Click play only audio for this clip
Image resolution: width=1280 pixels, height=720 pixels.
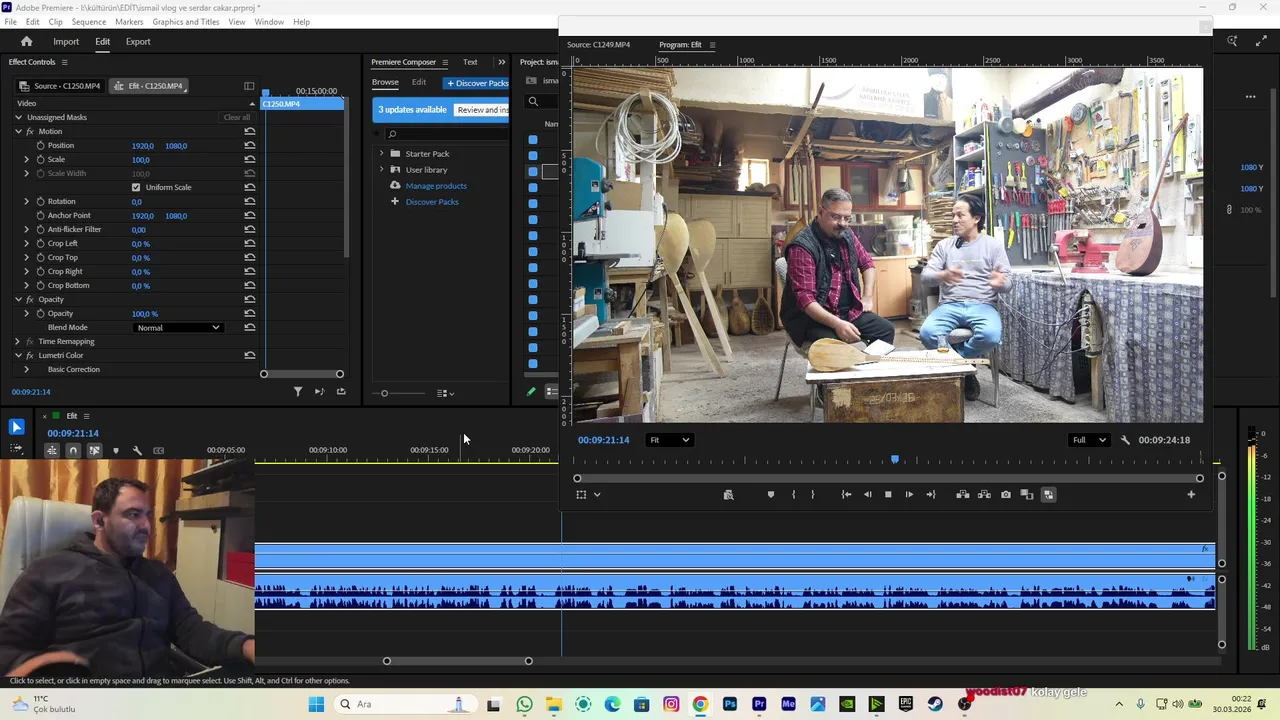click(x=319, y=392)
